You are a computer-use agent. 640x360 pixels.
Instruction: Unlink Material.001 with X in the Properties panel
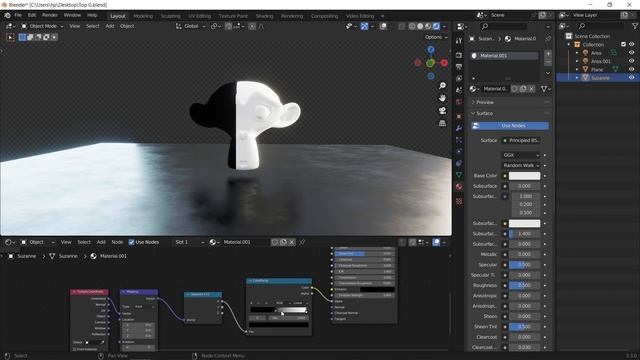(531, 89)
